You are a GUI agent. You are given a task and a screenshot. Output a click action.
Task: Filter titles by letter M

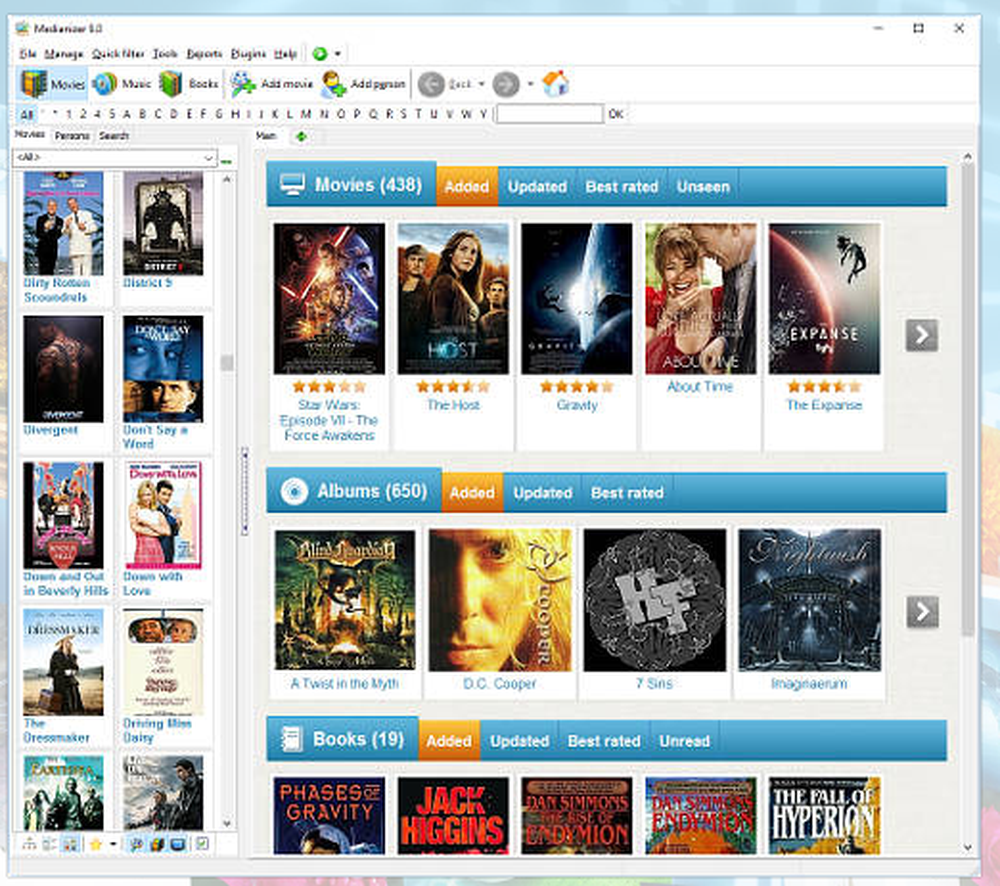coord(306,114)
